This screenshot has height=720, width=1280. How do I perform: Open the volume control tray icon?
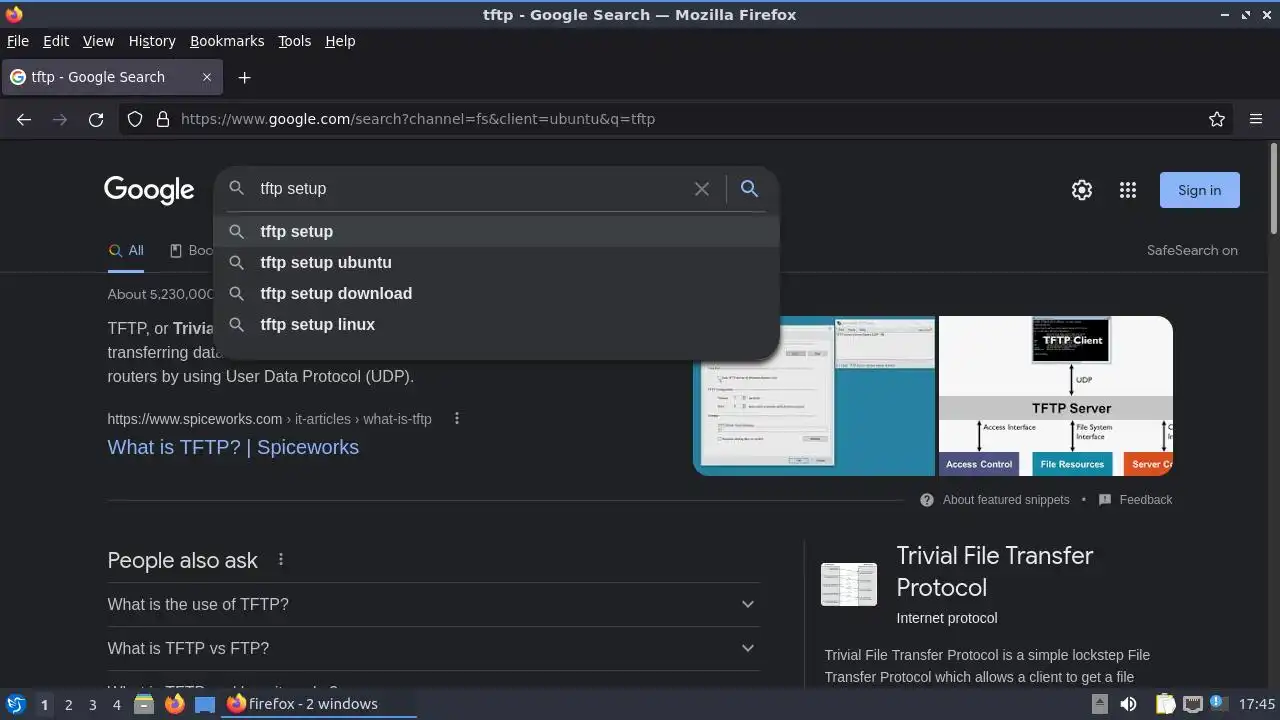[x=1128, y=704]
